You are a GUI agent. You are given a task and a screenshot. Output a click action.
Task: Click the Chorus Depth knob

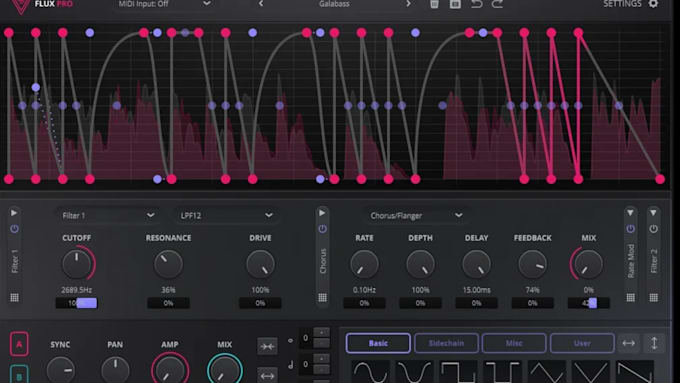[x=420, y=264]
